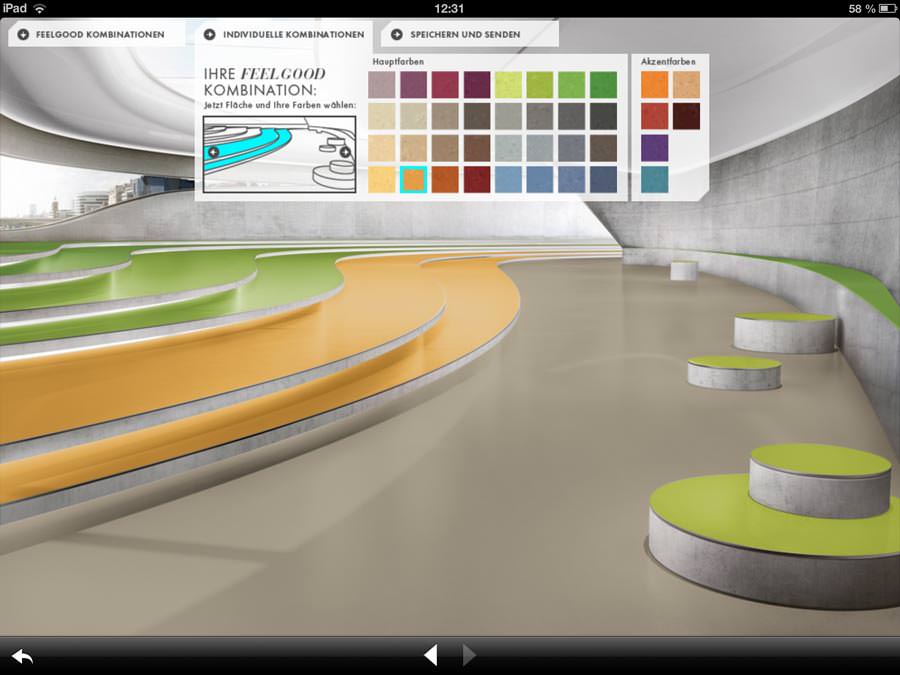Pick the light tan Akzentfarben swatch
This screenshot has width=900, height=675.
tap(686, 85)
